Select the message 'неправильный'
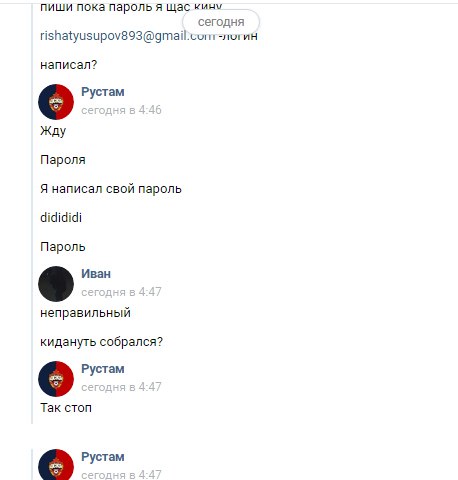458x480 pixels. [x=85, y=313]
